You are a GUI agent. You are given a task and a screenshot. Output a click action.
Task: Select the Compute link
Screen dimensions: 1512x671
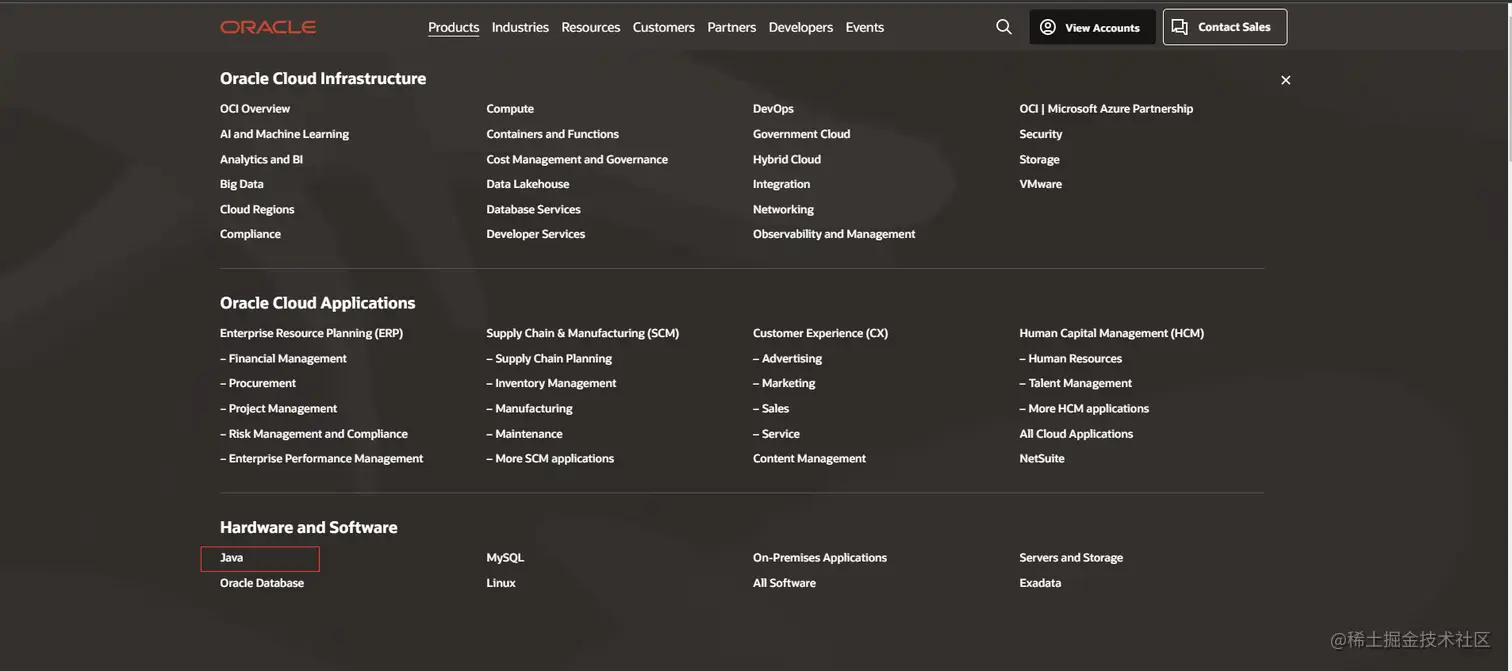click(x=510, y=109)
